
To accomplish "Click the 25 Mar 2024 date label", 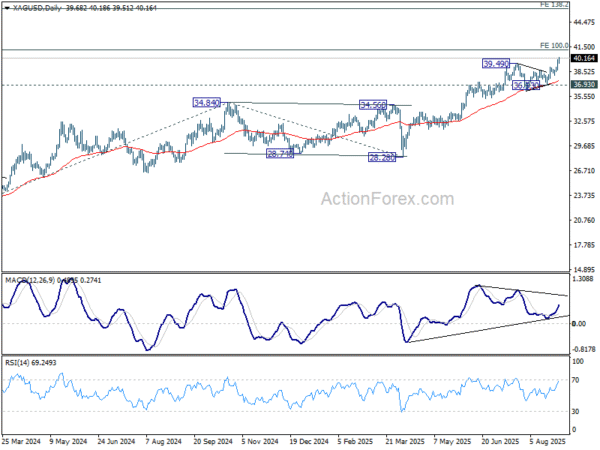I will (x=21, y=441).
